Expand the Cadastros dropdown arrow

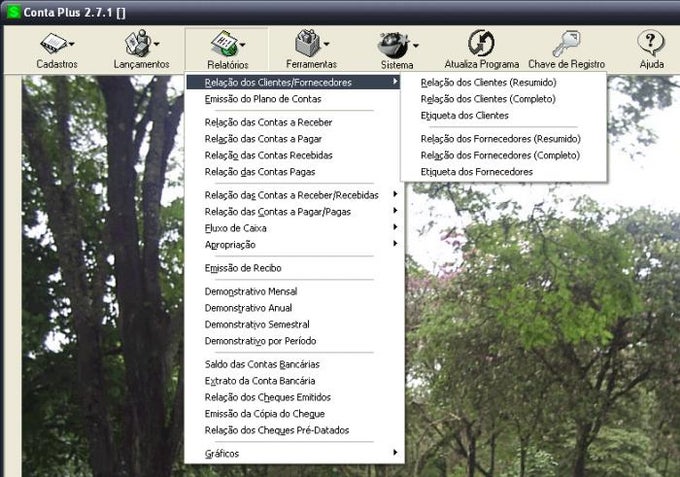(72, 44)
